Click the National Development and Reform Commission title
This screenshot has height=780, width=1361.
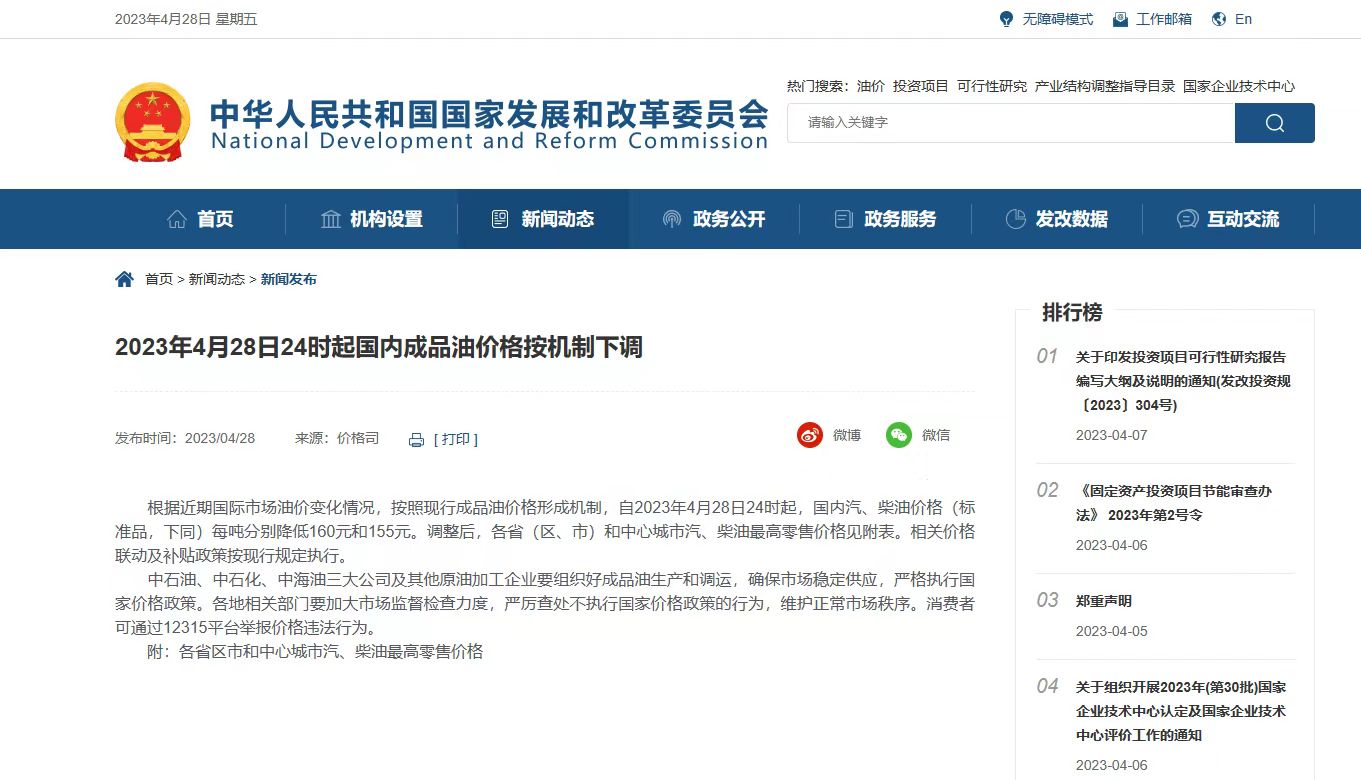coord(489,141)
